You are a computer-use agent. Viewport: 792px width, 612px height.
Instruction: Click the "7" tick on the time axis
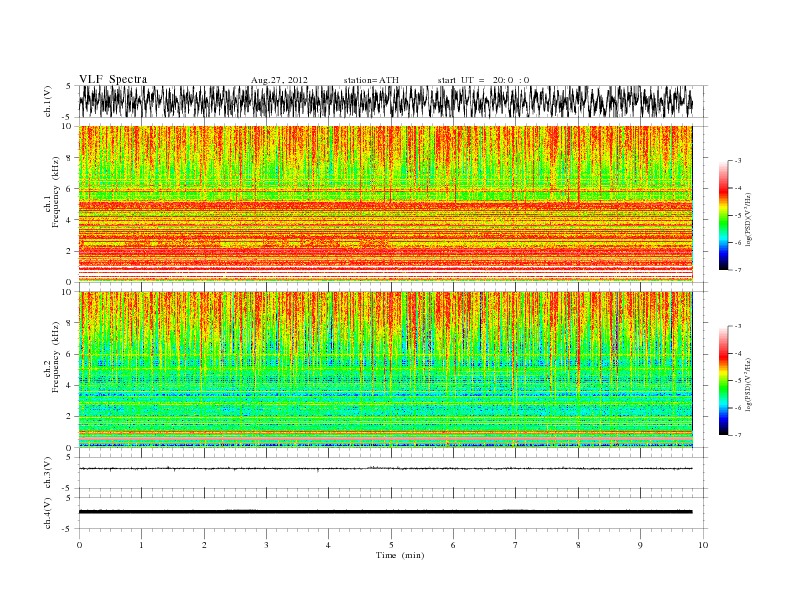click(516, 545)
